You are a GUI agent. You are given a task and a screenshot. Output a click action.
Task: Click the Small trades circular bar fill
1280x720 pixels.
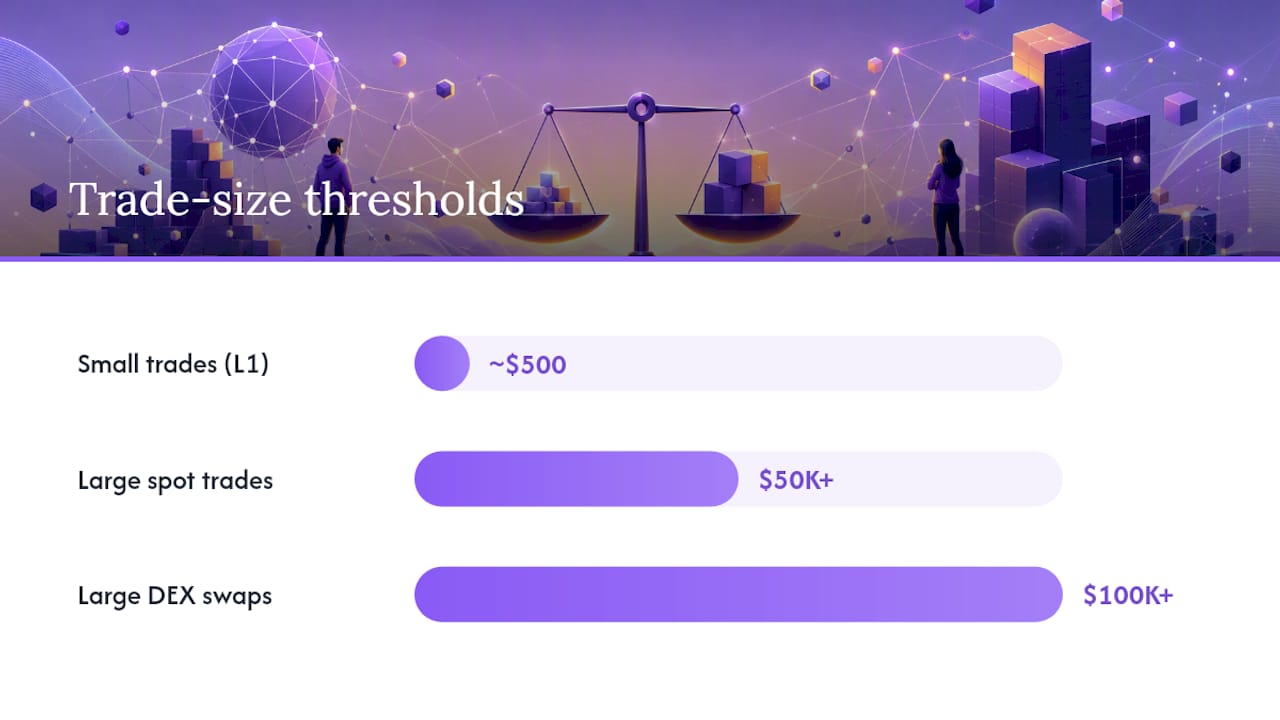tap(442, 364)
